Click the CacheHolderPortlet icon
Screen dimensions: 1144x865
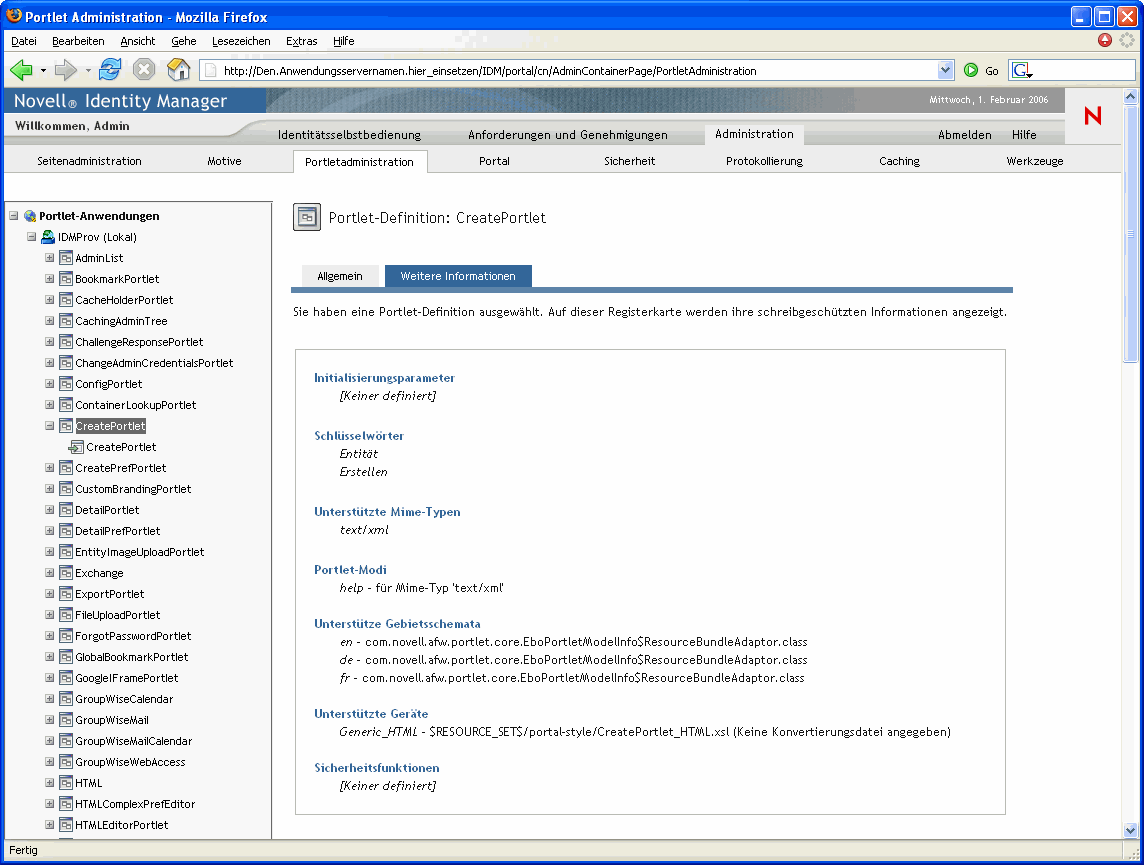click(66, 300)
